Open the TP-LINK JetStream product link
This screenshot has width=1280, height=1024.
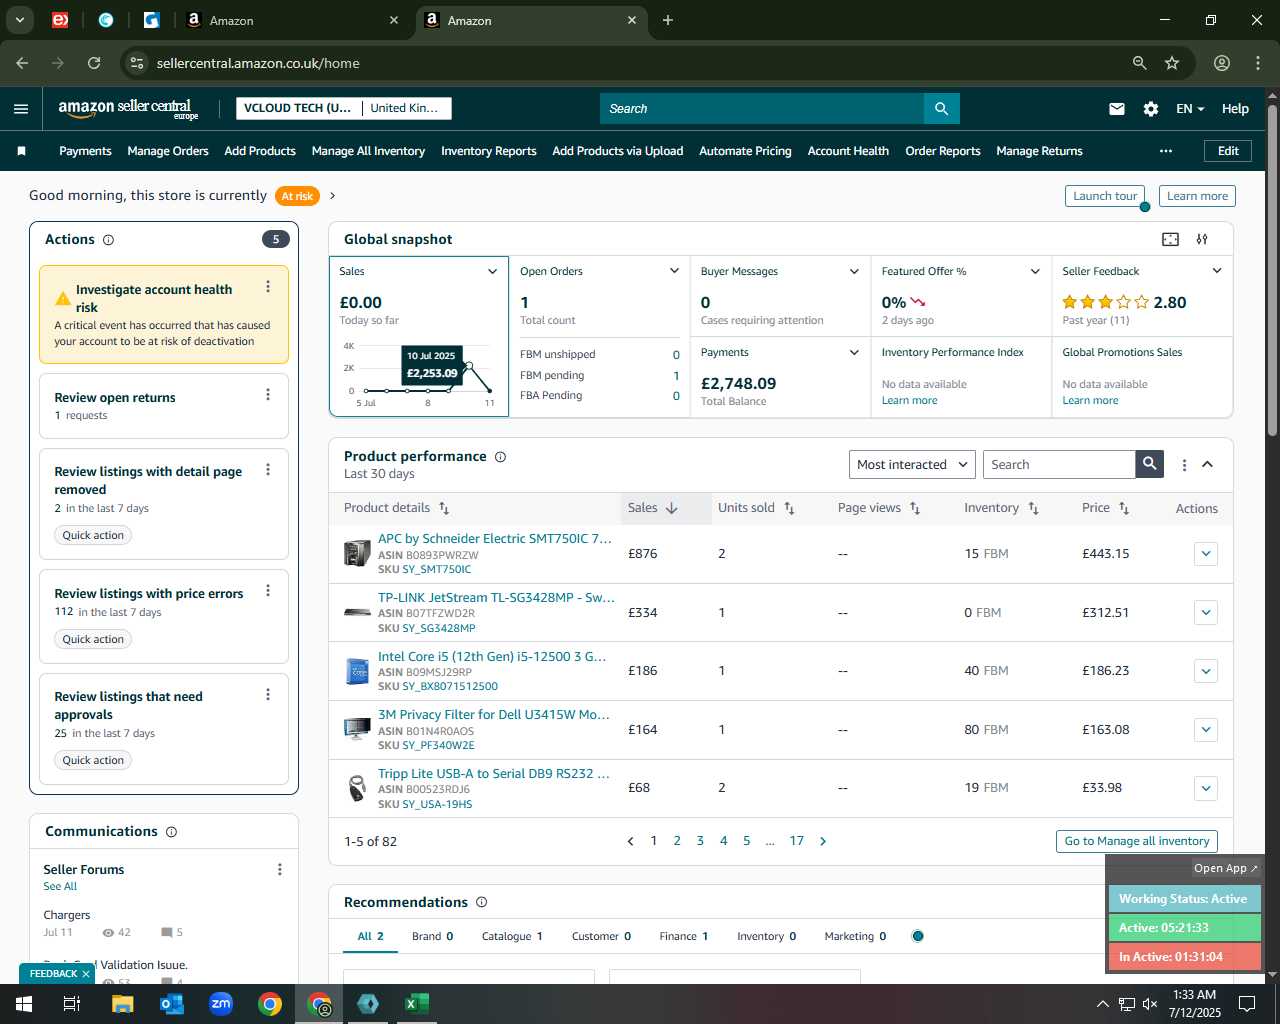pyautogui.click(x=496, y=597)
